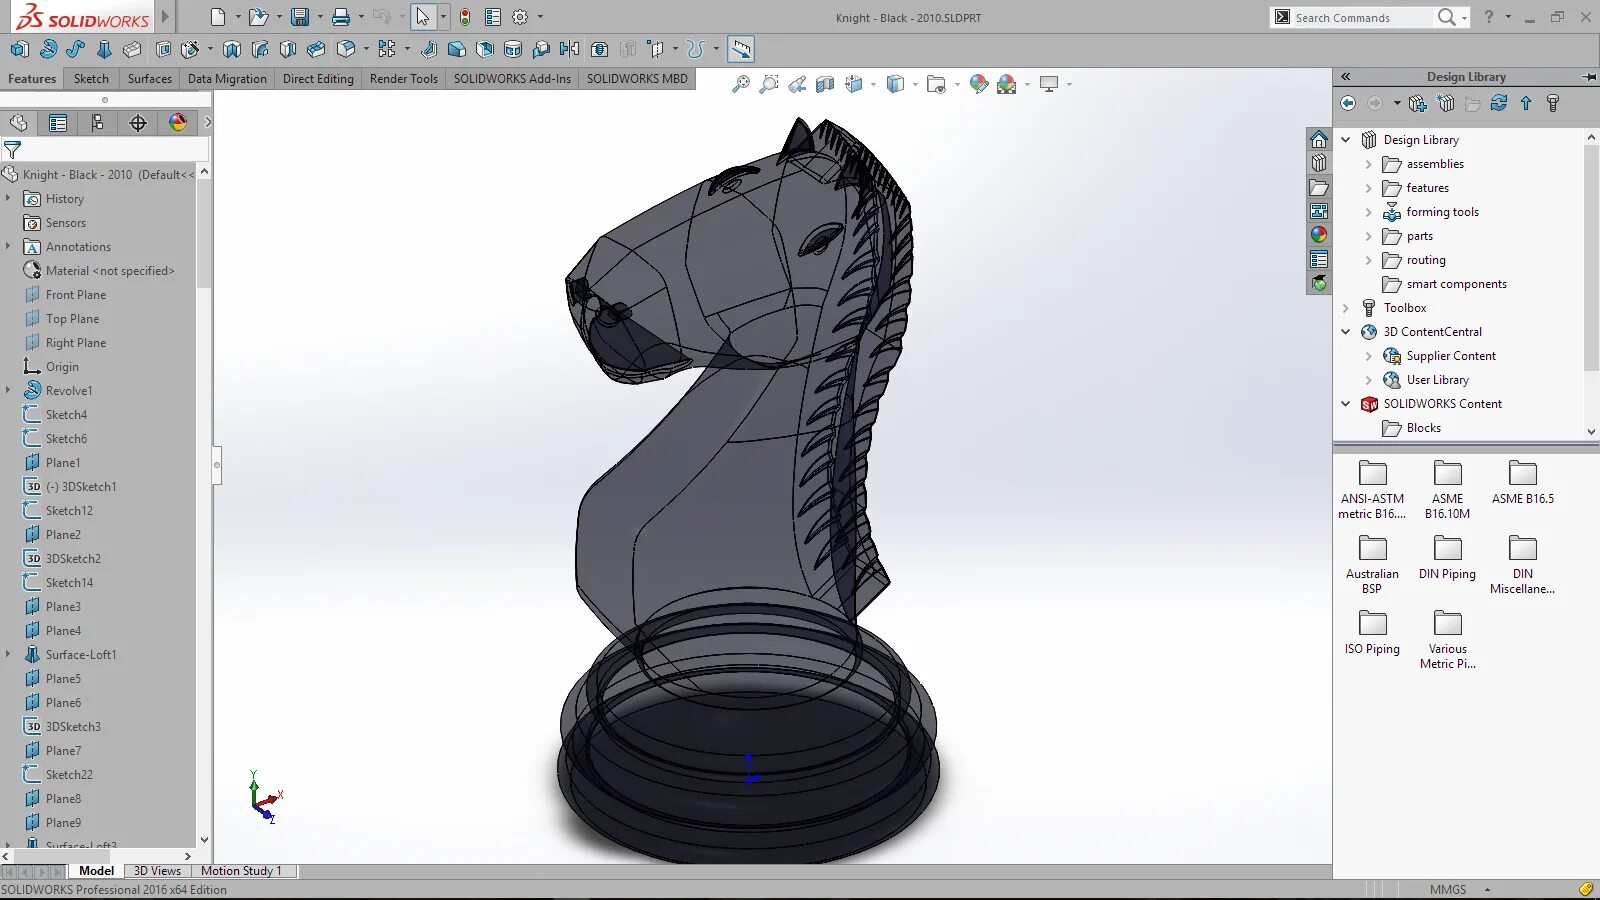Click the feature tree filter icon
Image resolution: width=1600 pixels, height=900 pixels.
pyautogui.click(x=13, y=150)
